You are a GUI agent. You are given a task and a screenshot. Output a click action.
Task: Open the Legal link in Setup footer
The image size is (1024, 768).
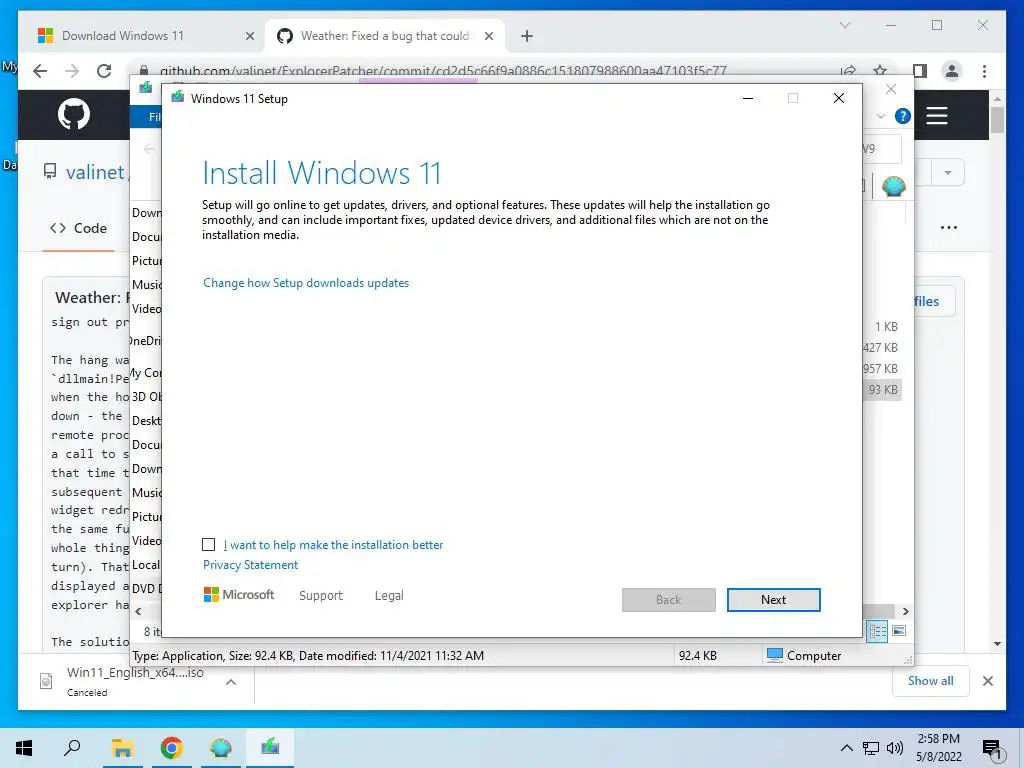(x=389, y=596)
